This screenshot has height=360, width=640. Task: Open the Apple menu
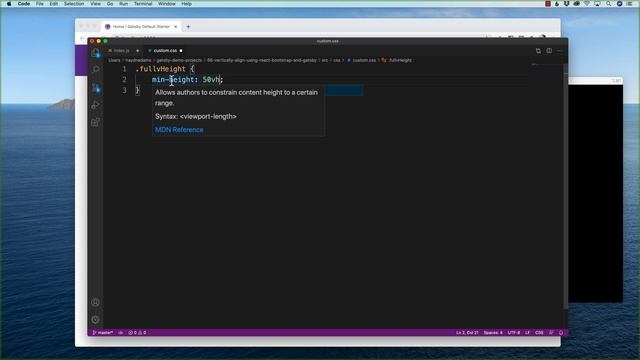pyautogui.click(x=9, y=4)
